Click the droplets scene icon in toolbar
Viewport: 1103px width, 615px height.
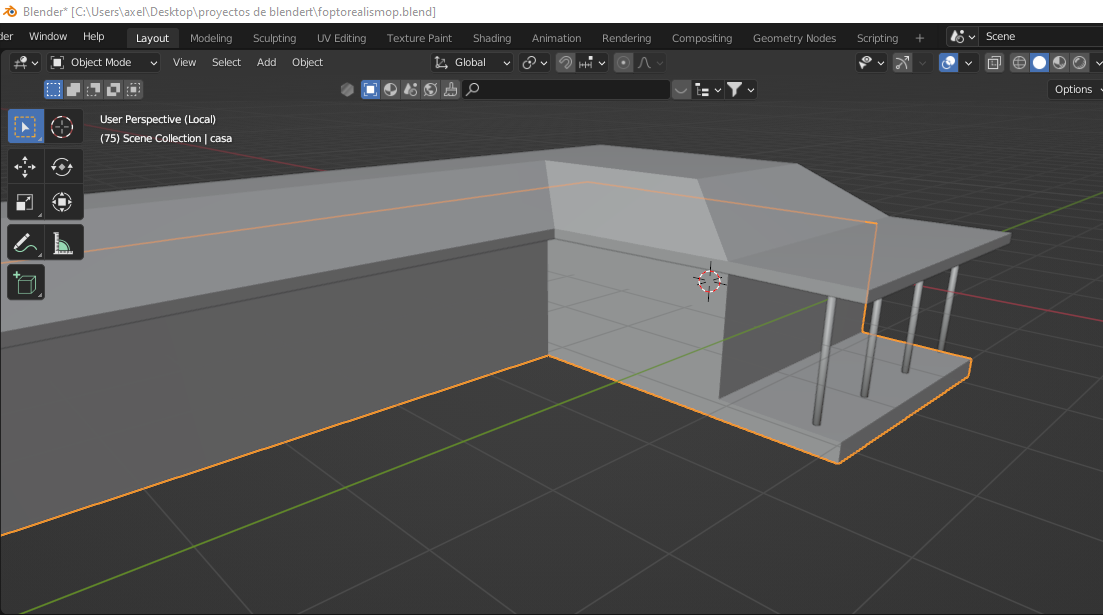(411, 89)
